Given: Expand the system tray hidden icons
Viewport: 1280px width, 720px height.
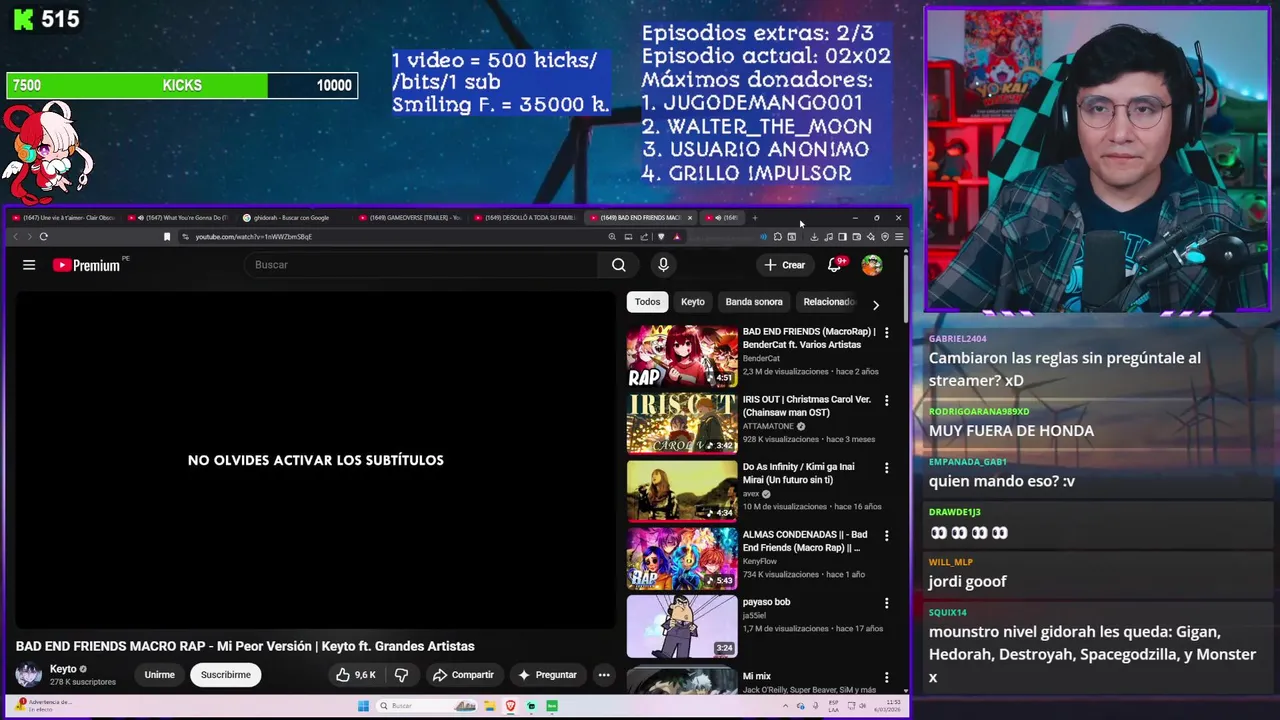Looking at the screenshot, I should [785, 706].
